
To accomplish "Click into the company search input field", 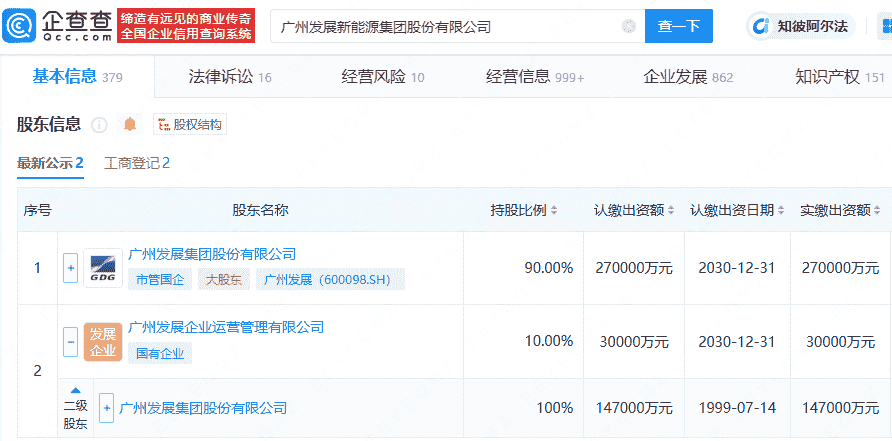I will tap(440, 27).
